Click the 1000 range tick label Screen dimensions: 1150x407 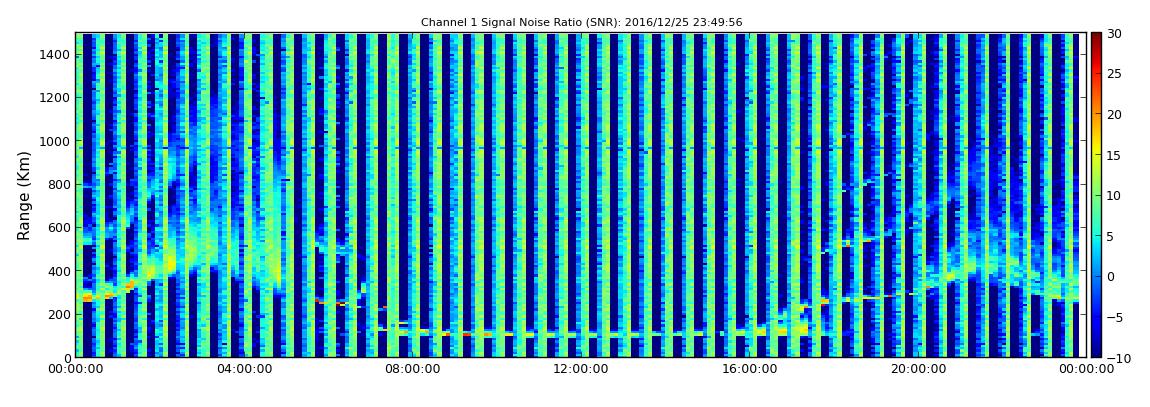click(x=54, y=141)
